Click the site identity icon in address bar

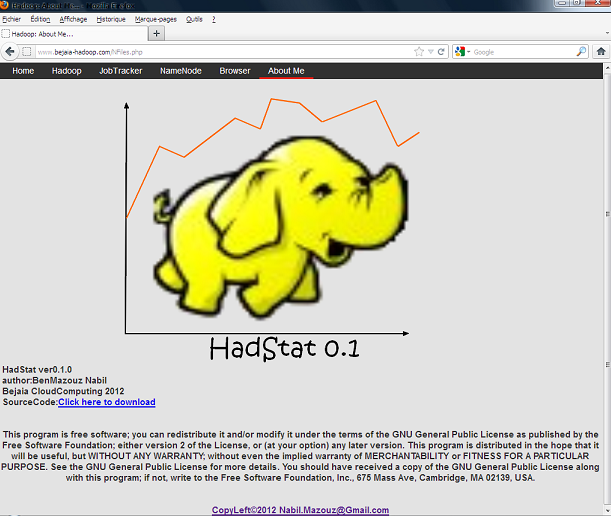pos(26,52)
